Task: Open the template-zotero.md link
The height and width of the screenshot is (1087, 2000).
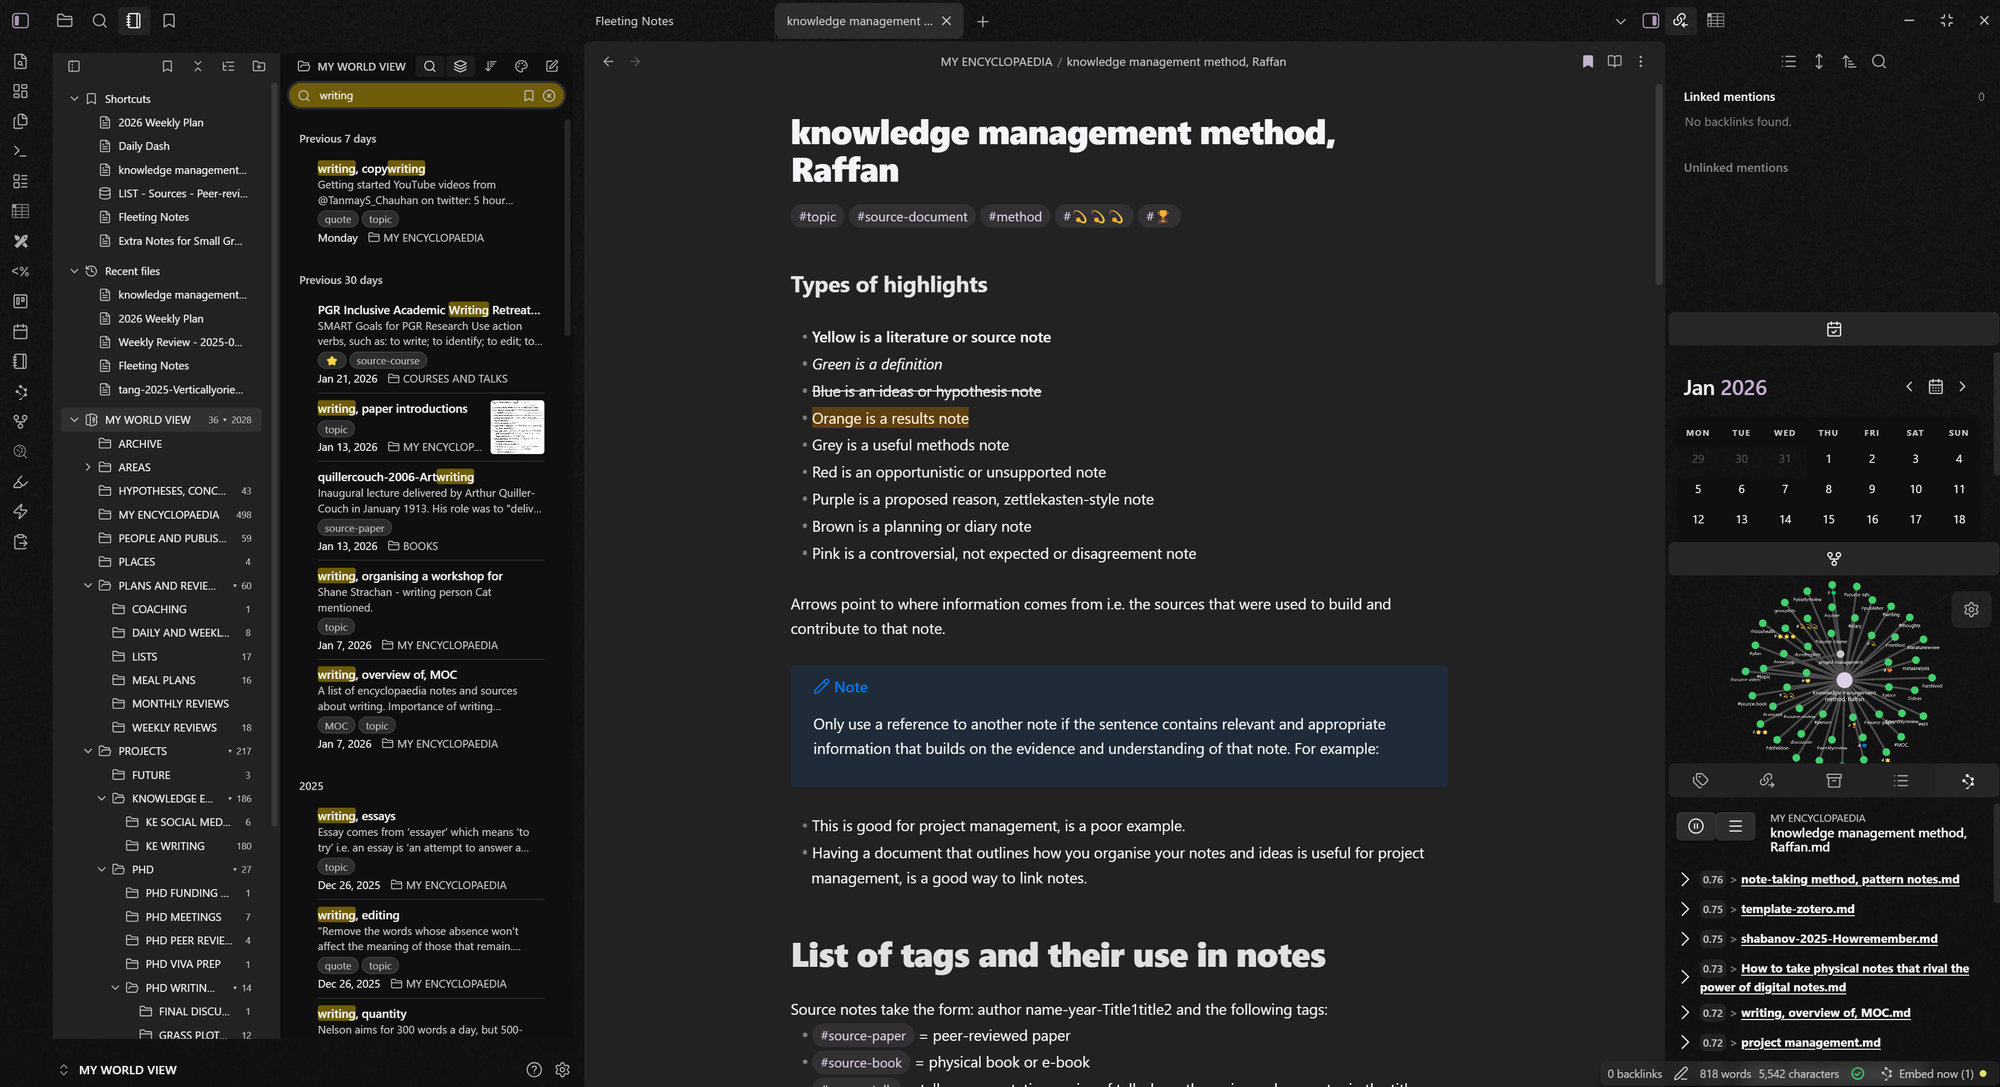Action: pyautogui.click(x=1797, y=909)
